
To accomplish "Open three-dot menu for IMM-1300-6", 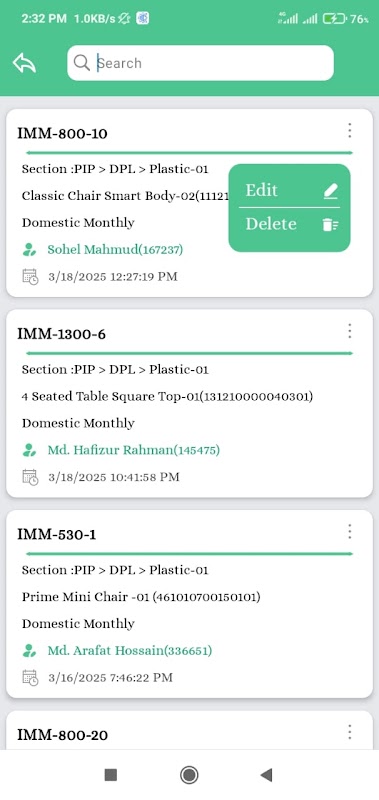I will (x=349, y=331).
